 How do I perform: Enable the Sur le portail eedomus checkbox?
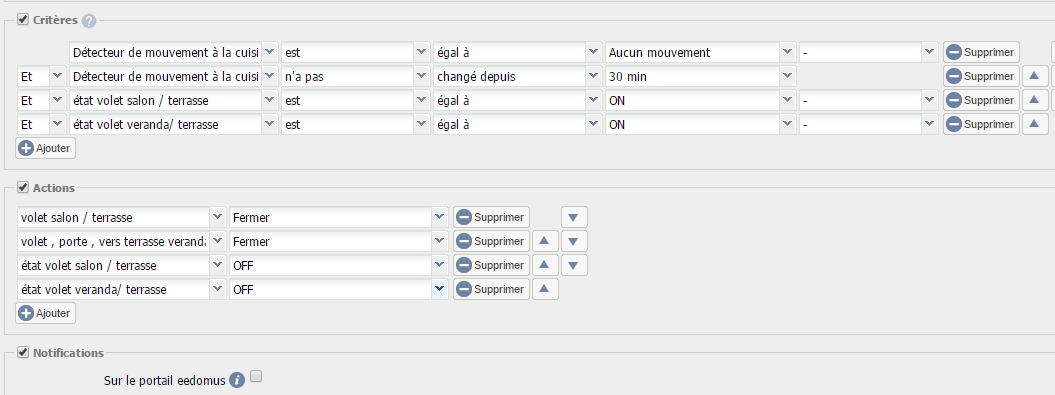coord(256,377)
